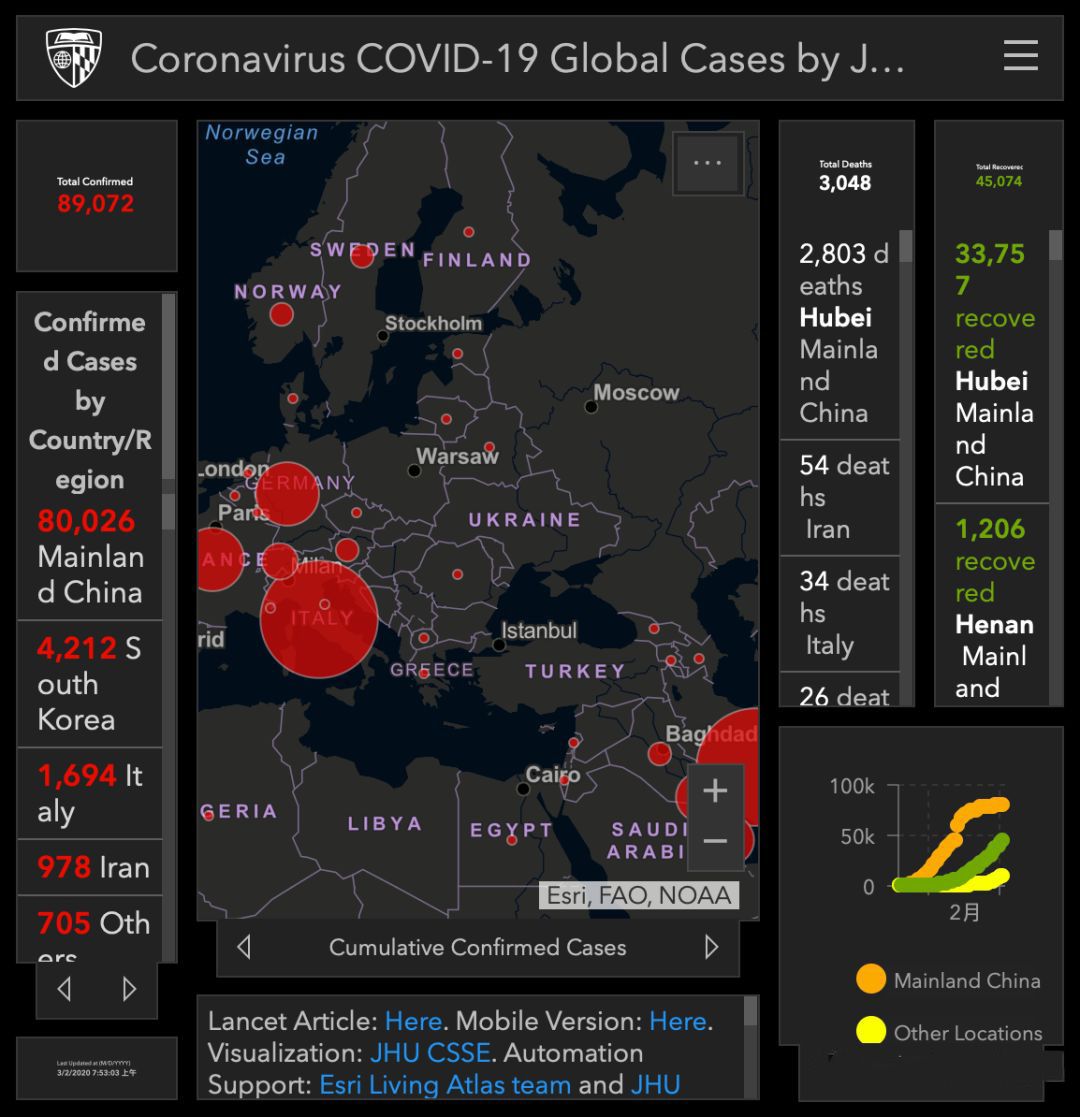
Task: Open the Lancet Article Here link
Action: pos(414,1021)
